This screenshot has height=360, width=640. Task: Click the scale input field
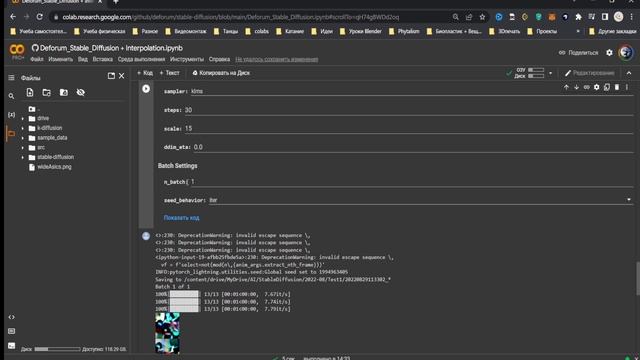point(408,128)
